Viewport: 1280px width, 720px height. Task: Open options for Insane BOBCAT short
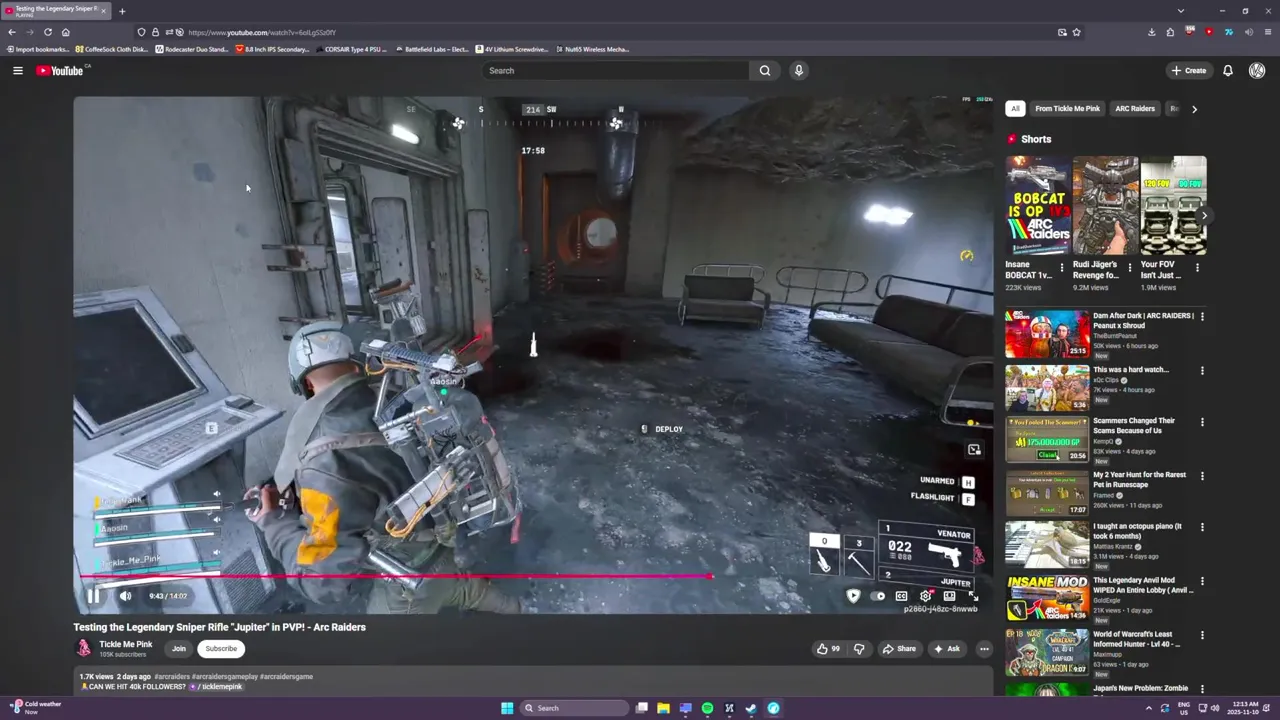point(1062,268)
